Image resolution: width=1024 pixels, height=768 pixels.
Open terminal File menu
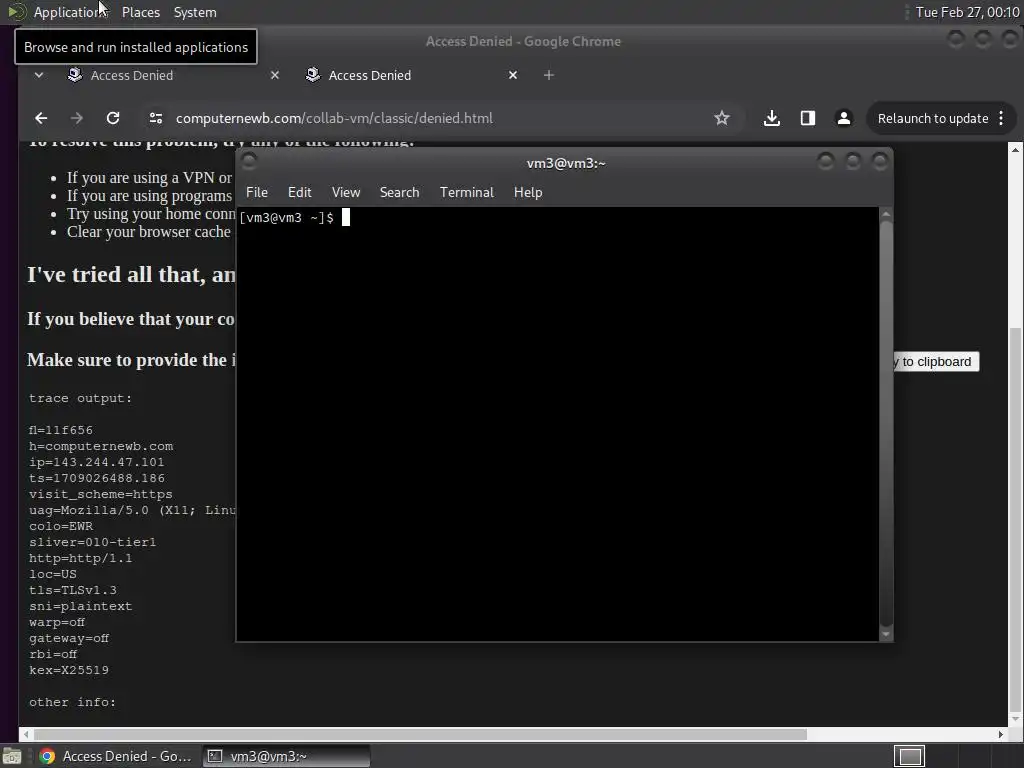tap(257, 192)
